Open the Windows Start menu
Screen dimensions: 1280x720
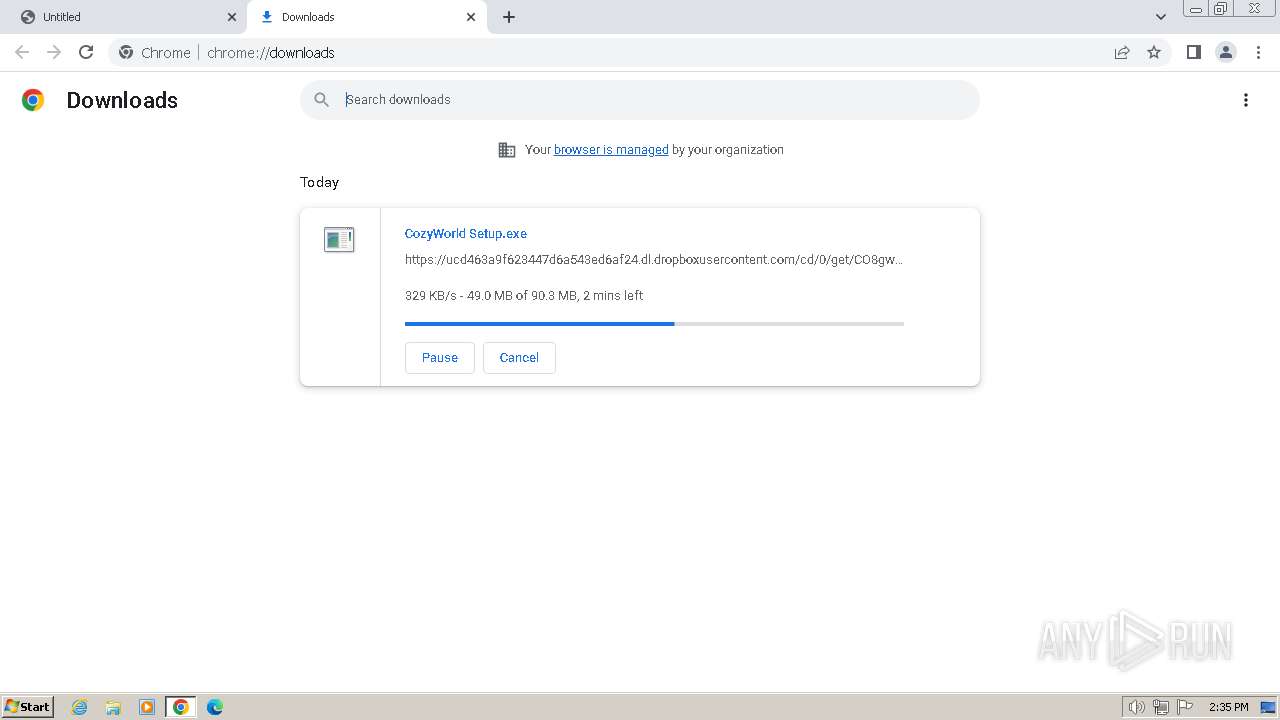coord(28,707)
